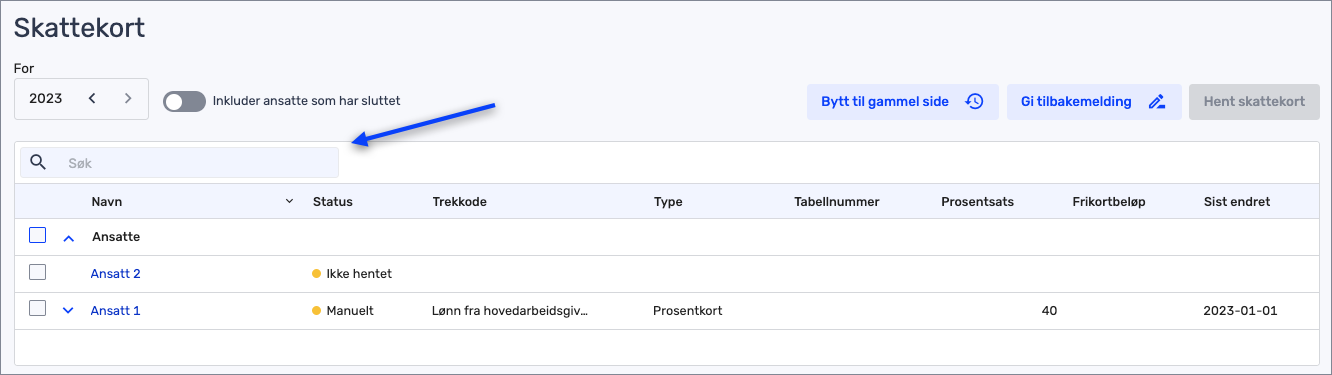Sort by the Sist endret column header
The image size is (1332, 375).
(1237, 201)
